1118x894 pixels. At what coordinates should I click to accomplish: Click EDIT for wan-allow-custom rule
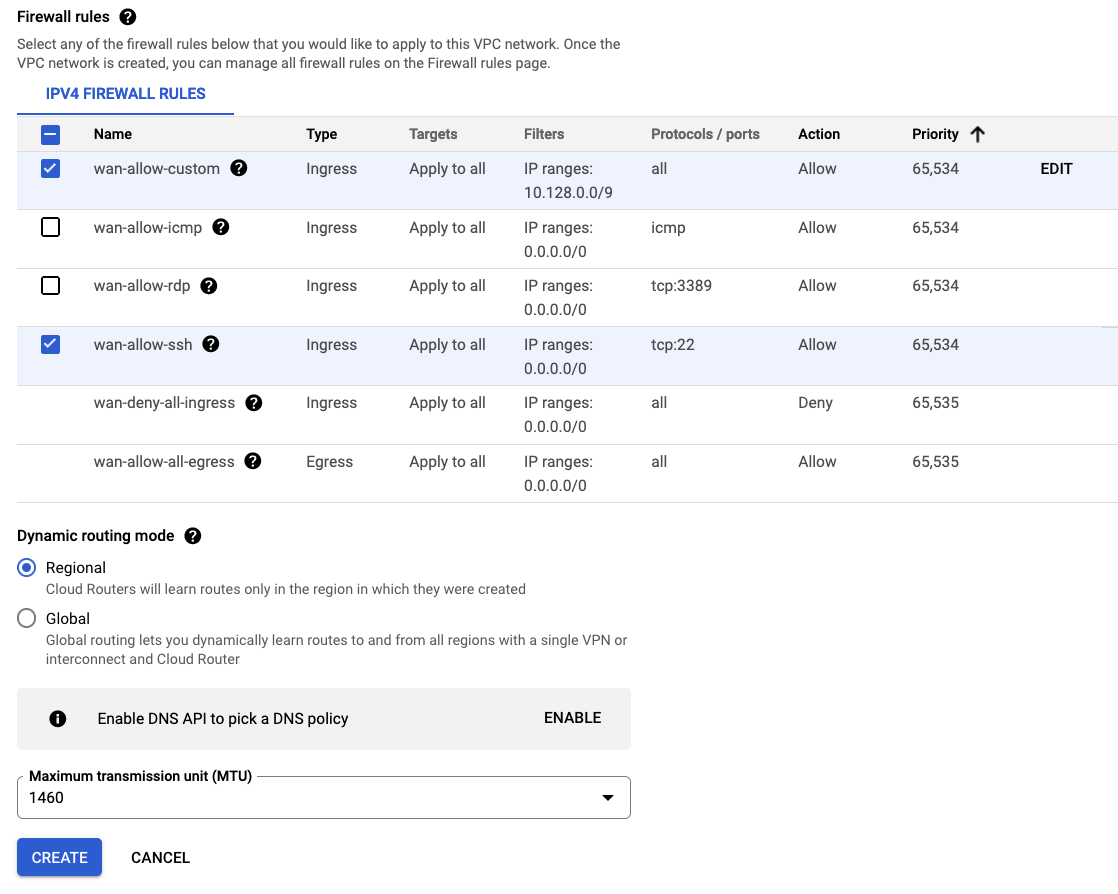tap(1056, 169)
